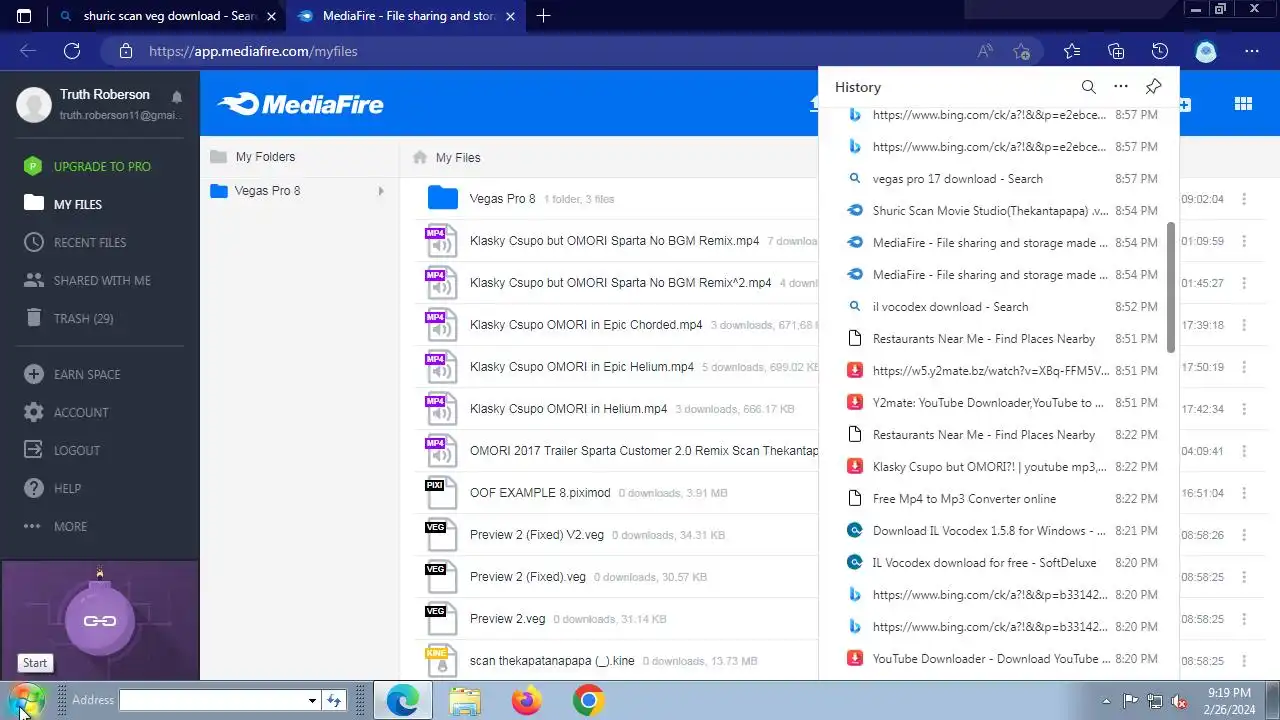
Task: Close the shuric scan veg download tab
Action: pyautogui.click(x=271, y=16)
